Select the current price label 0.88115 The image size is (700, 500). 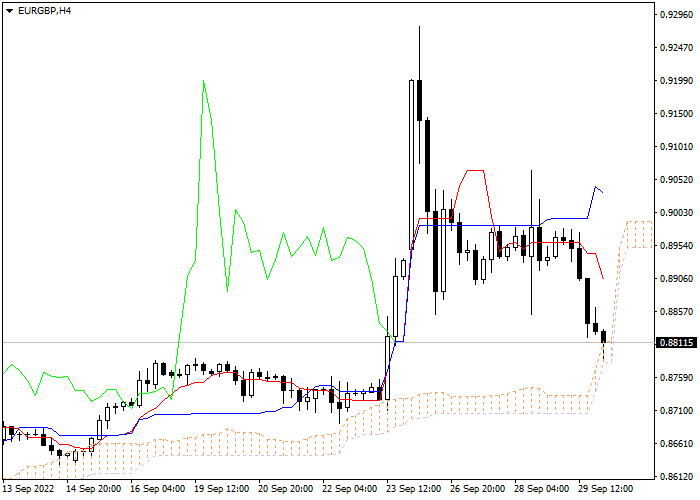point(677,343)
